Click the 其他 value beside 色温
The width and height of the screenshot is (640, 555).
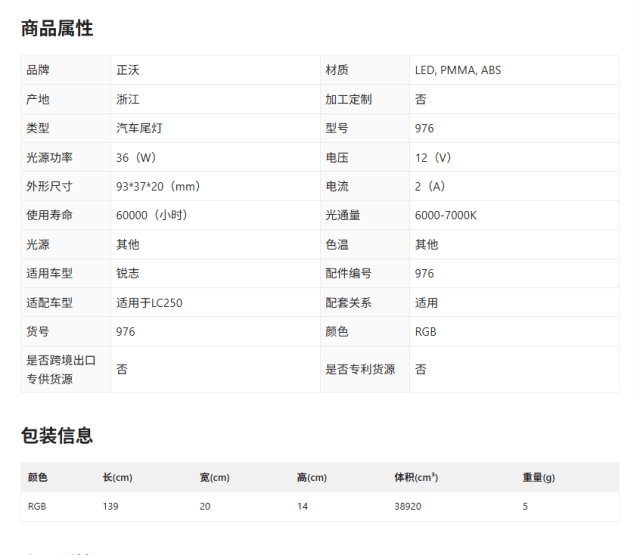(427, 244)
